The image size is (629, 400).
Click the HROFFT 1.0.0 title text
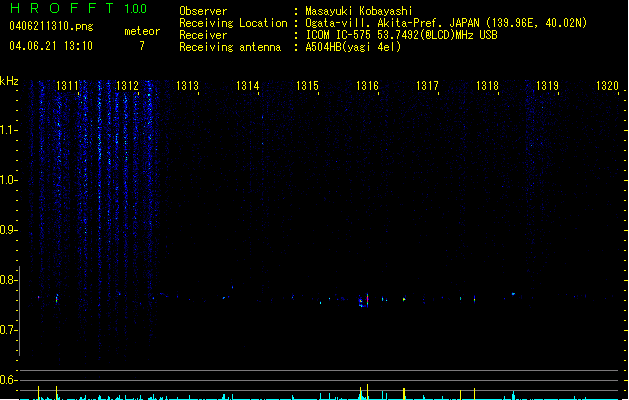[78, 8]
